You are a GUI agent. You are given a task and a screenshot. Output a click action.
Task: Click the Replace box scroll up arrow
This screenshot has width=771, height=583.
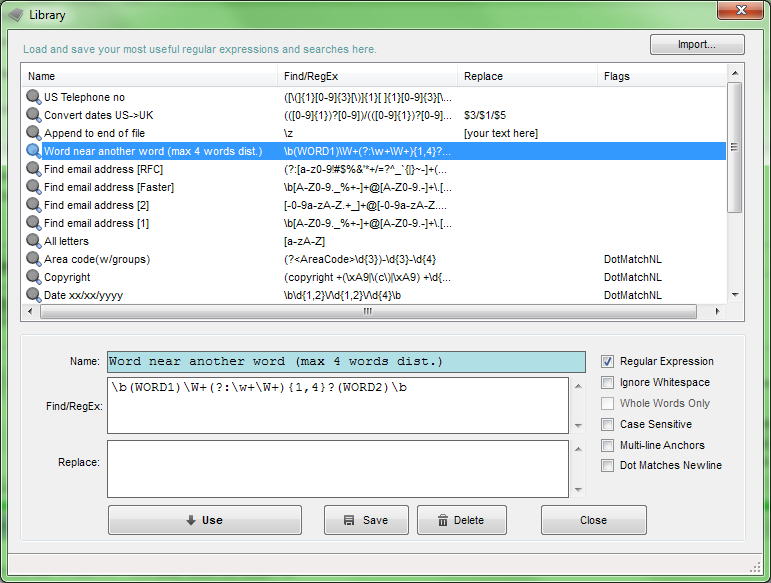(578, 449)
